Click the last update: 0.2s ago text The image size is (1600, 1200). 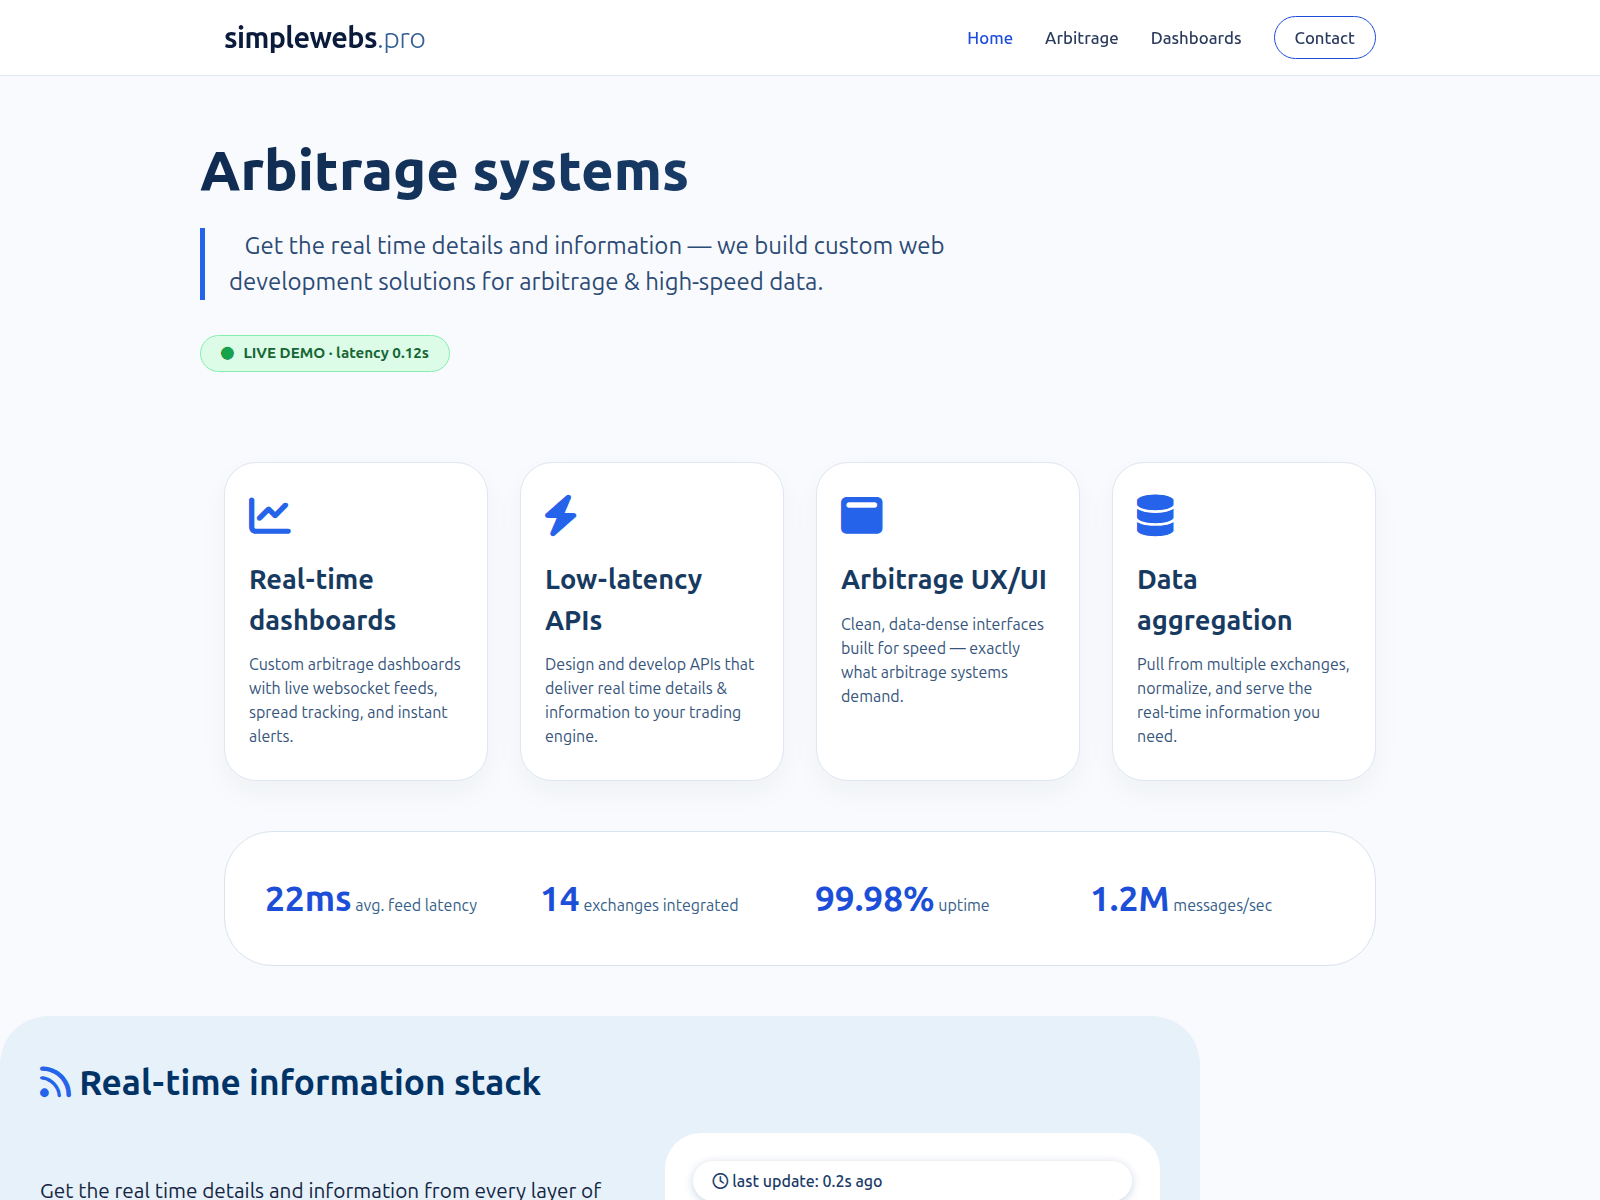point(807,1181)
